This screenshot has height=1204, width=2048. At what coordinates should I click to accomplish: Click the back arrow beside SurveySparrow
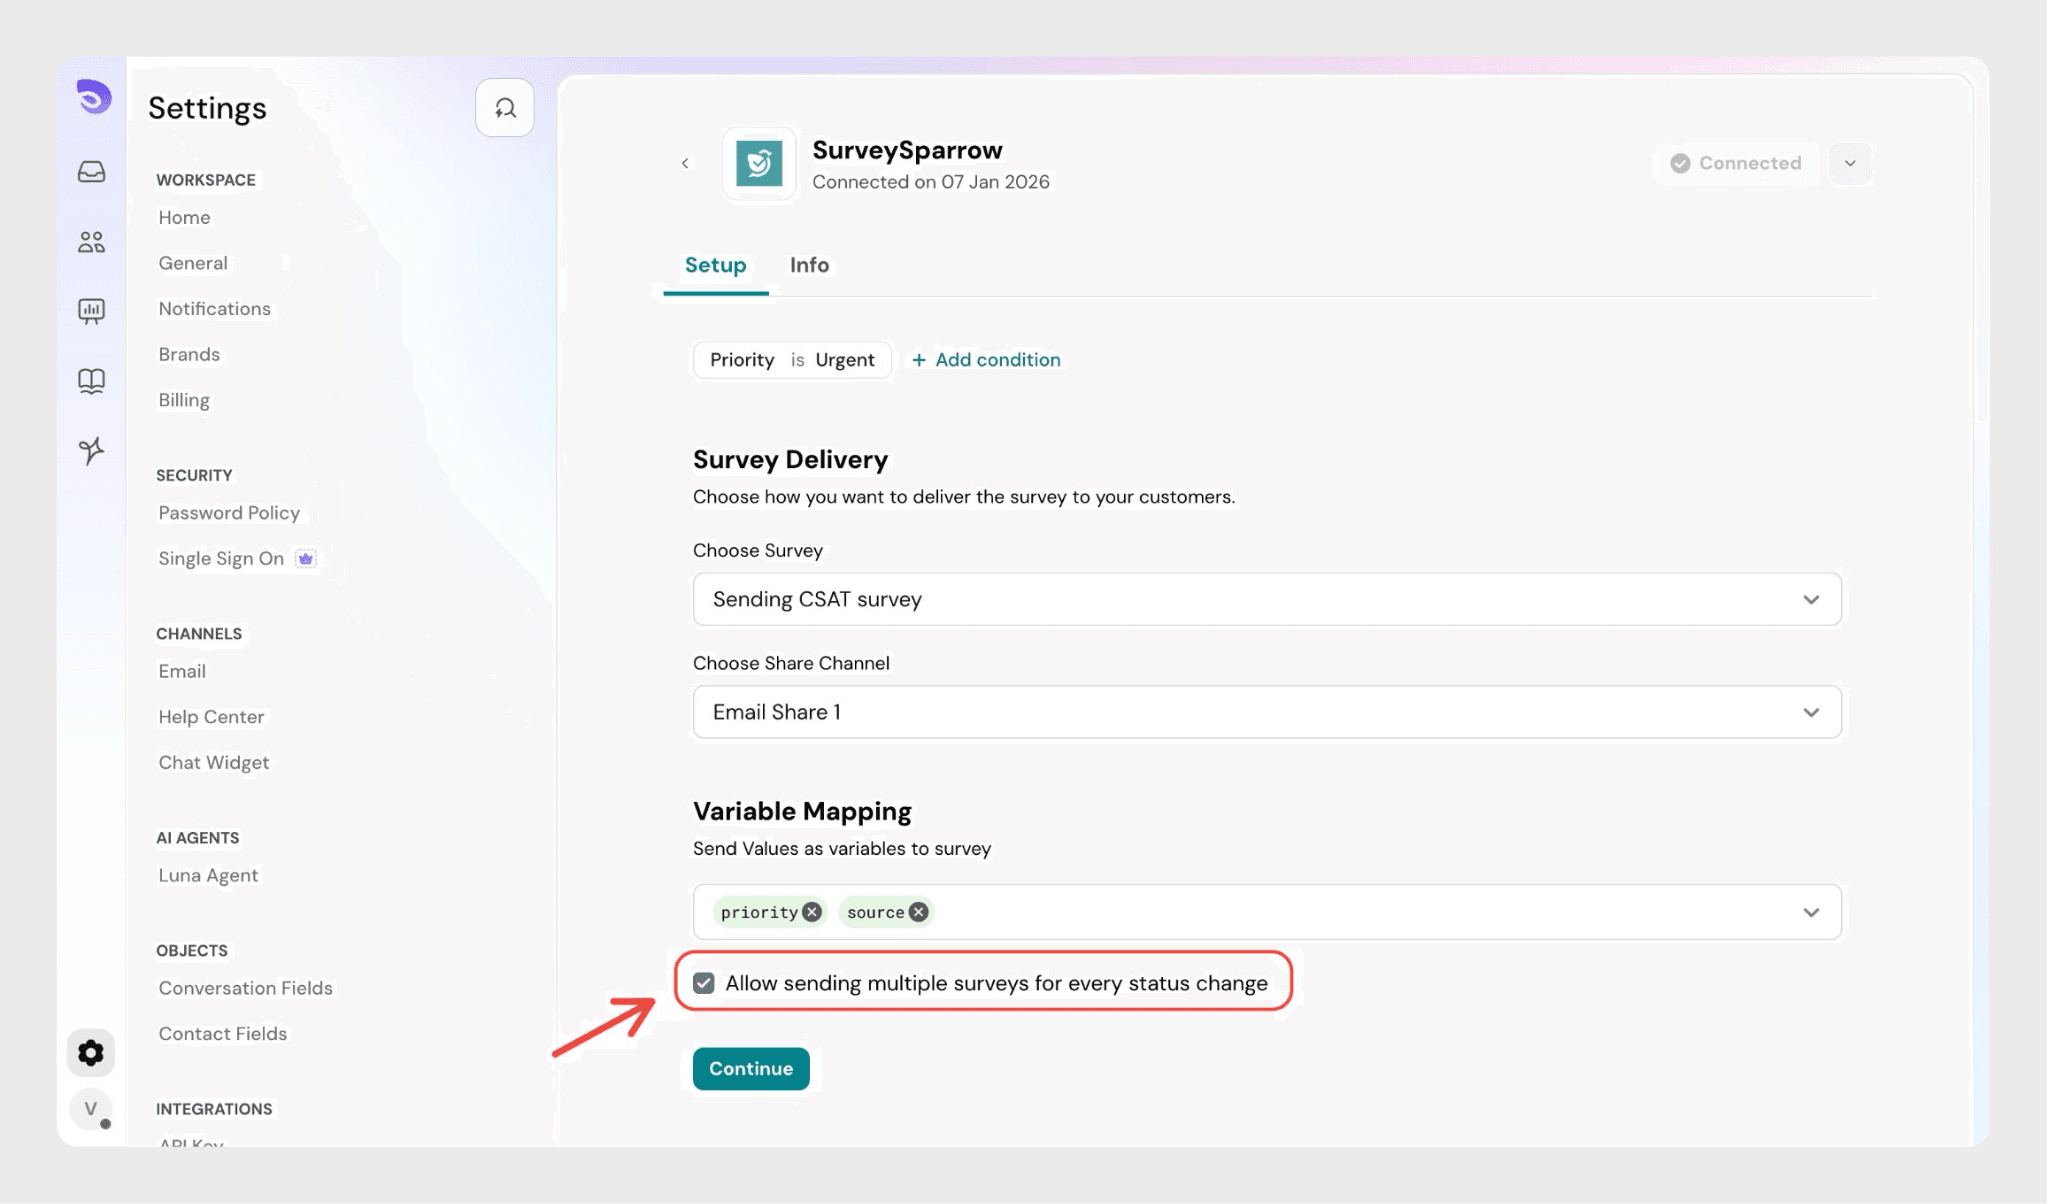pos(685,163)
